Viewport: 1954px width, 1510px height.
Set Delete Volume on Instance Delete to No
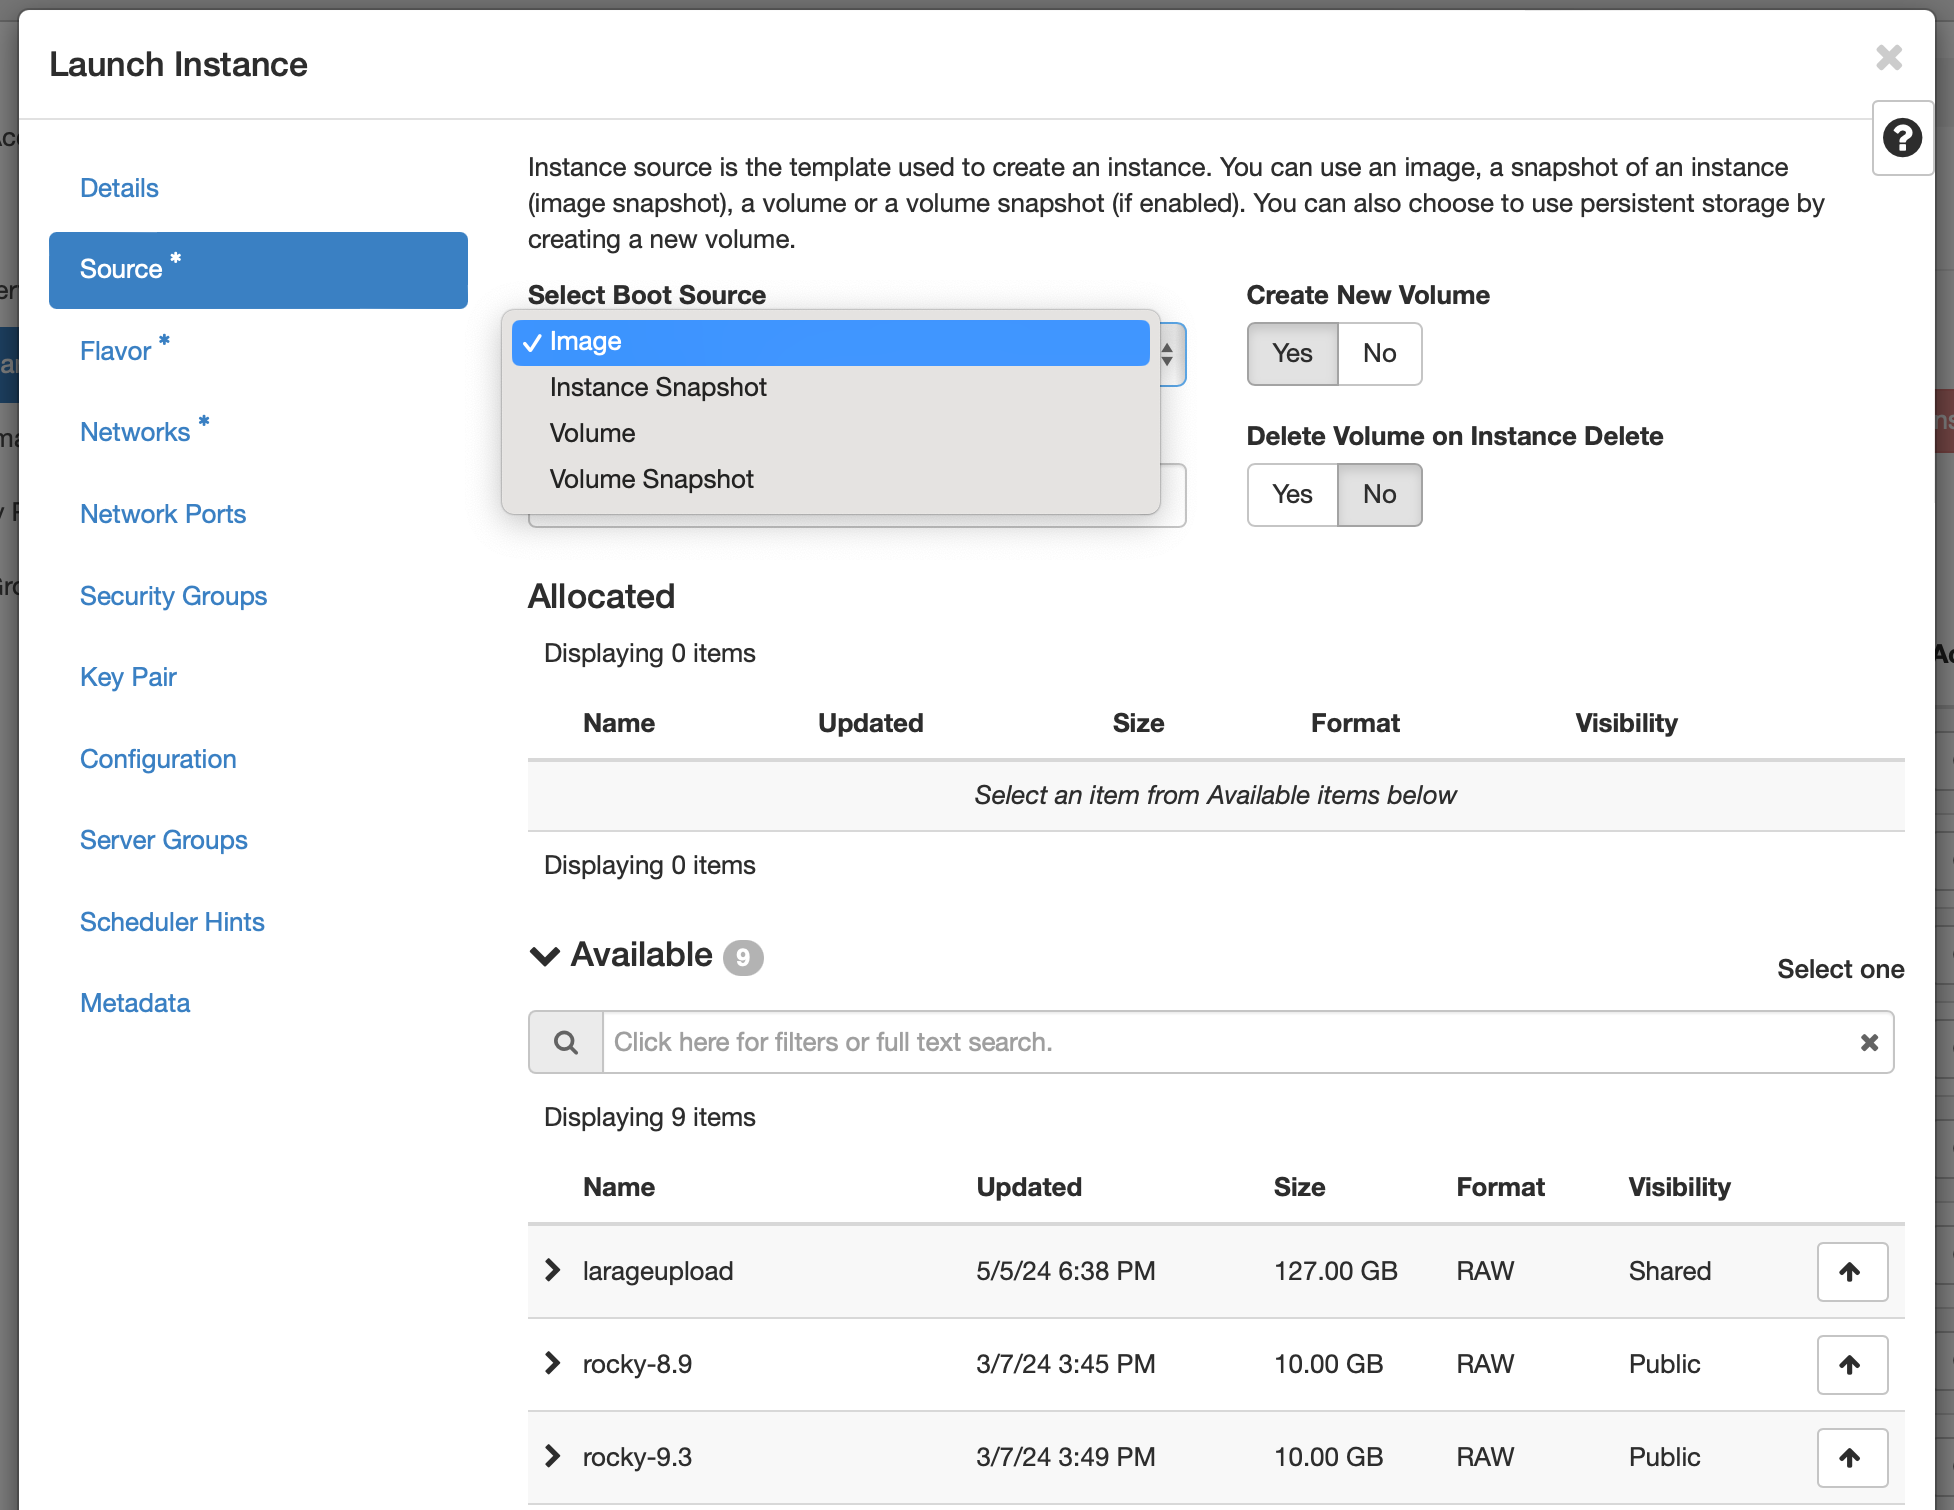pyautogui.click(x=1379, y=494)
